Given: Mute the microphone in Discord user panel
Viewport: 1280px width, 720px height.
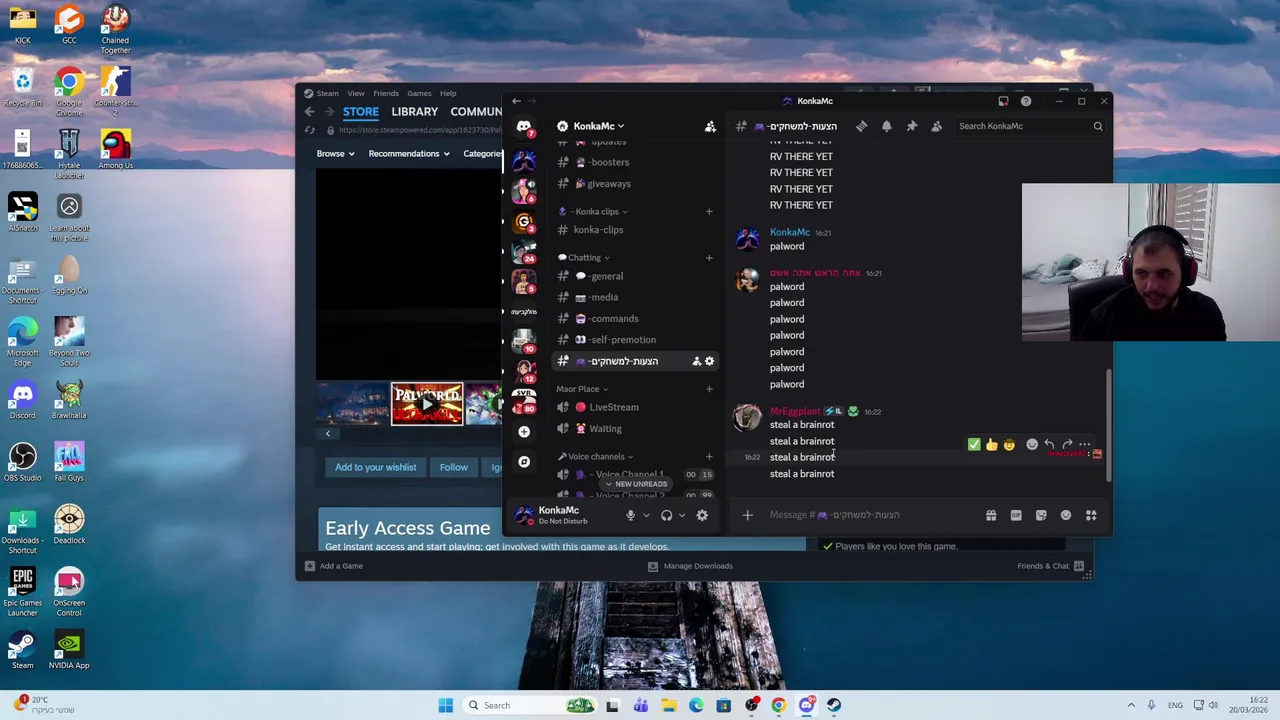Looking at the screenshot, I should (630, 515).
